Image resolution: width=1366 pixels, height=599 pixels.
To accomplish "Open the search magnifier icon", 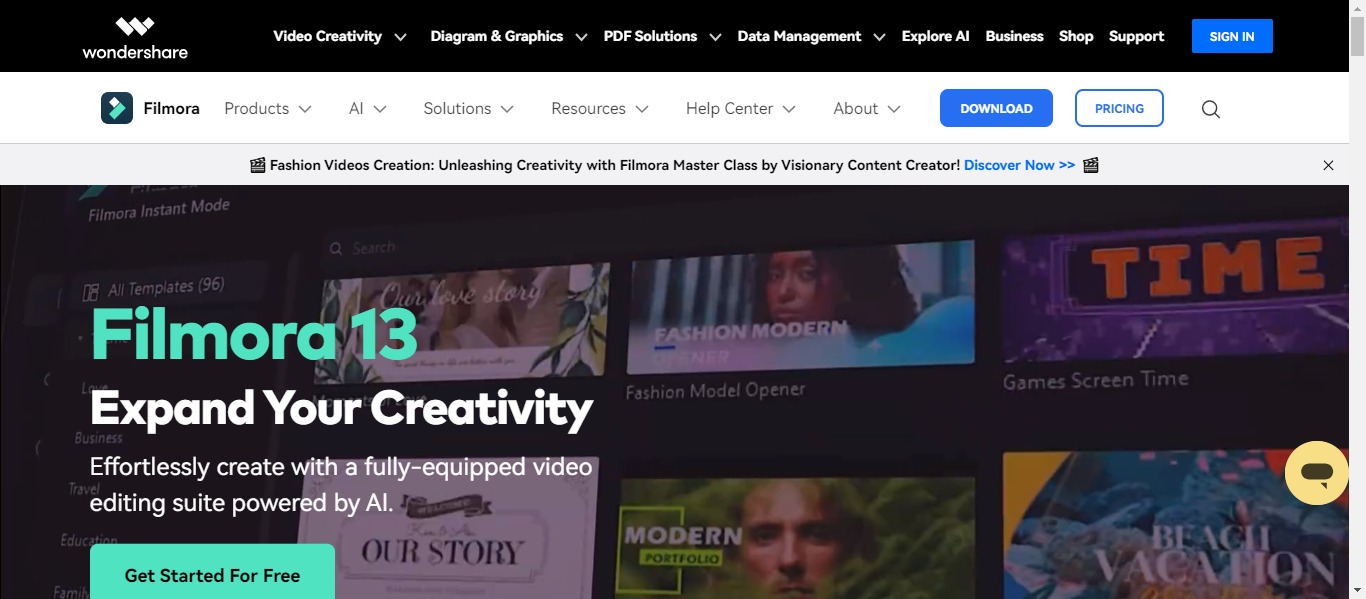I will click(x=1210, y=109).
